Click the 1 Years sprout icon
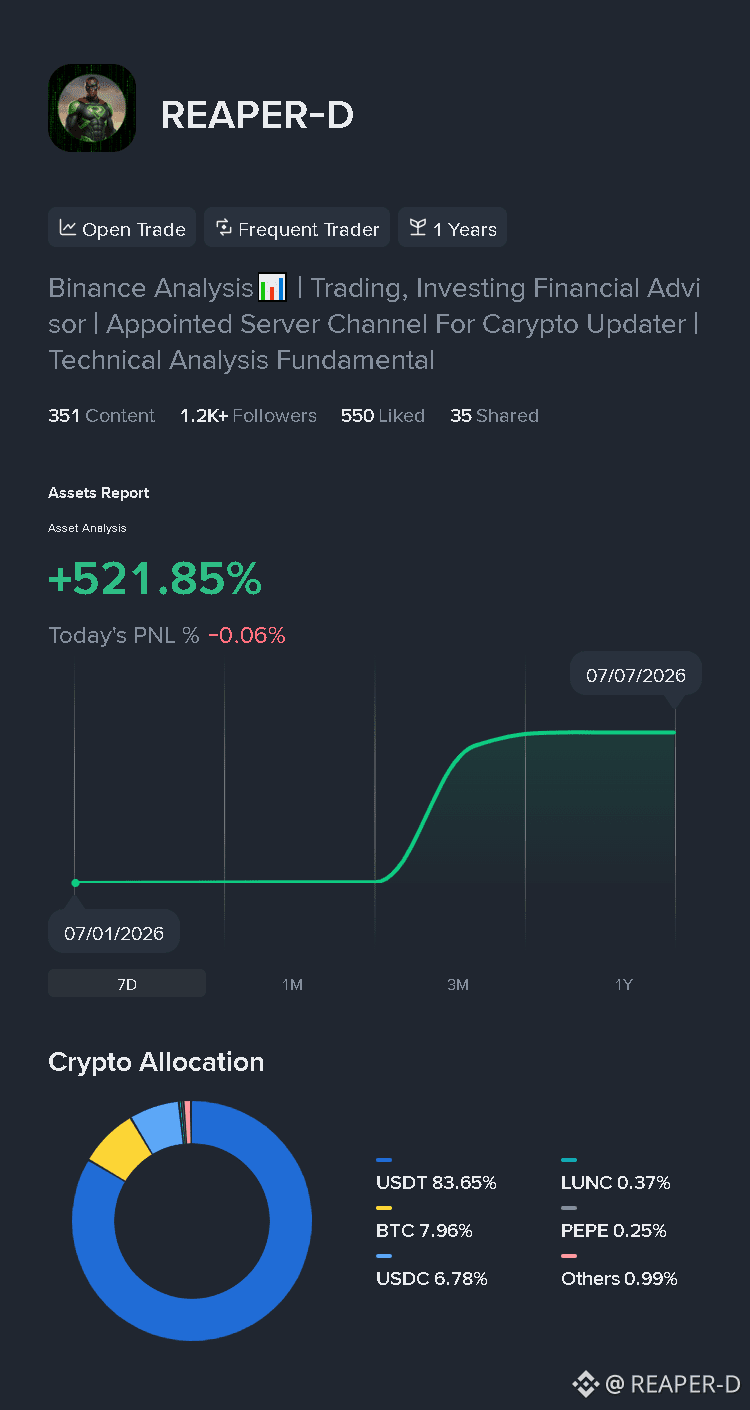 418,228
